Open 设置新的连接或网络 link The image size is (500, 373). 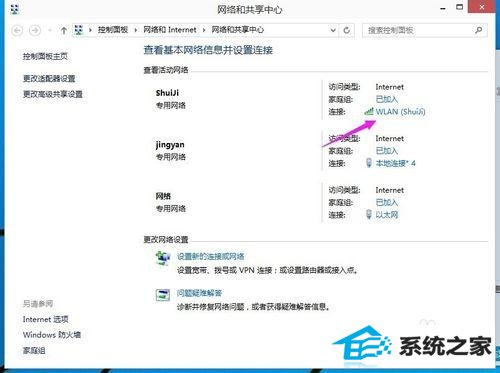click(210, 256)
